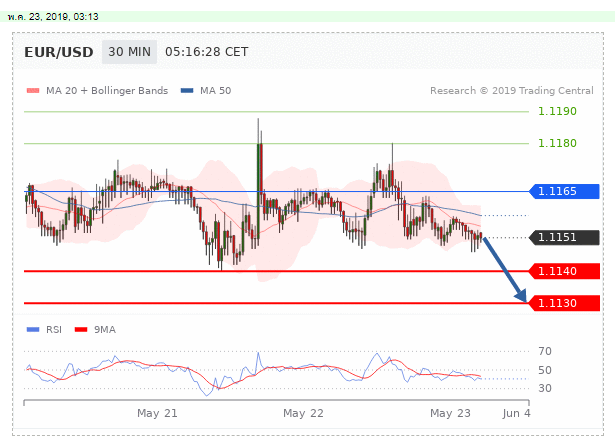The width and height of the screenshot is (615, 446).
Task: Click the RSI 50 axis label
Action: click(545, 370)
